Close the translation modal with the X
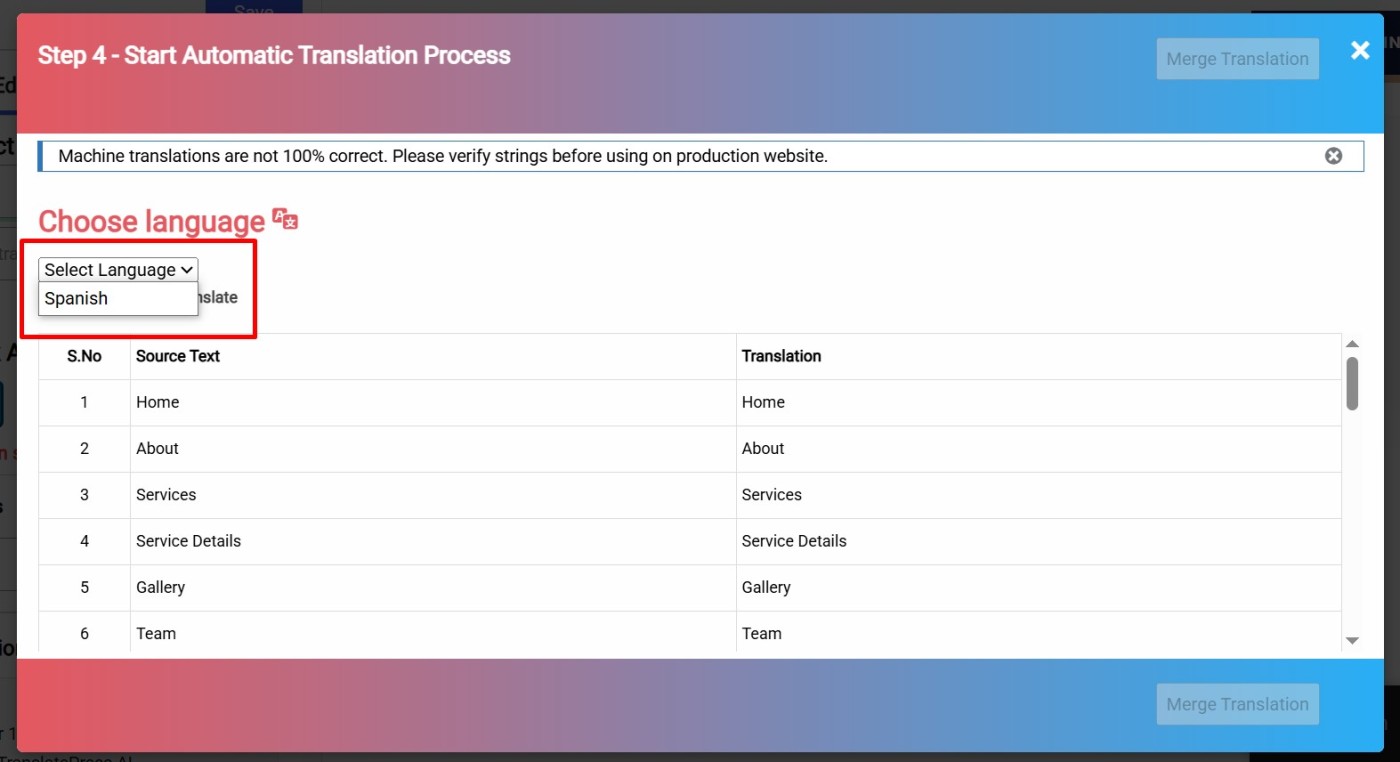This screenshot has height=762, width=1400. point(1360,51)
